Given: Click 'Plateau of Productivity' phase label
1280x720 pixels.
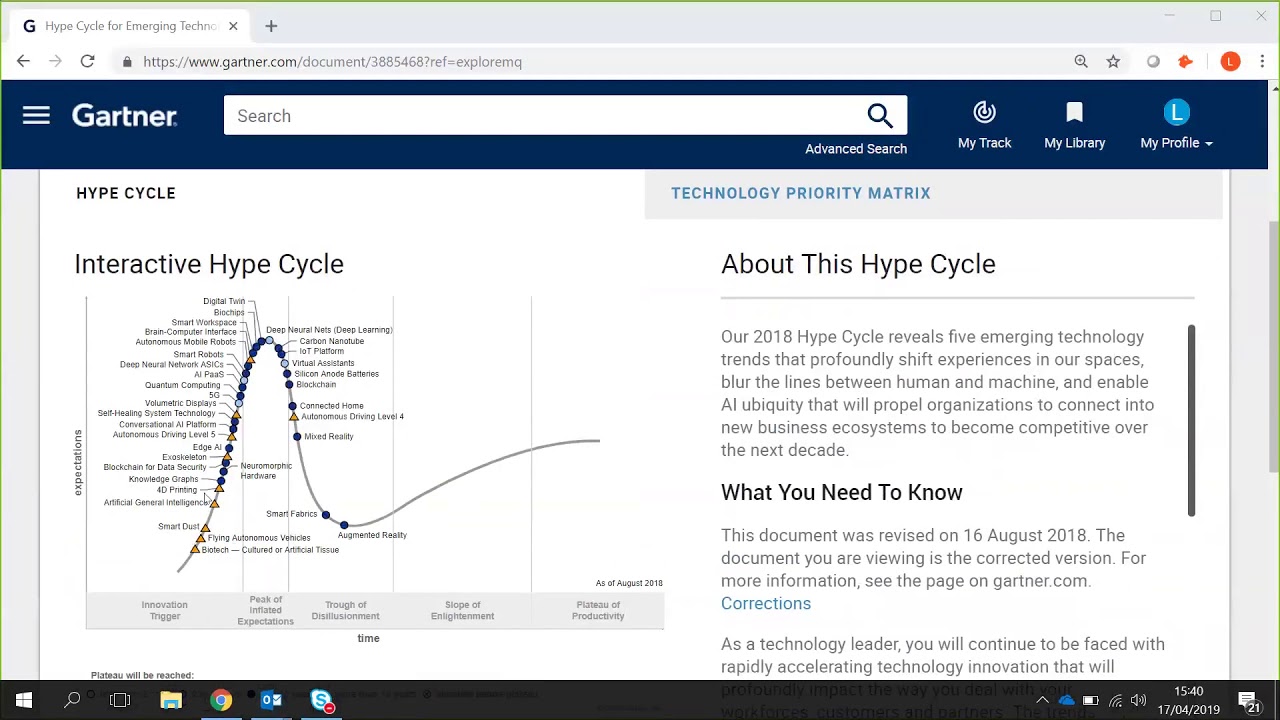Looking at the screenshot, I should [598, 610].
